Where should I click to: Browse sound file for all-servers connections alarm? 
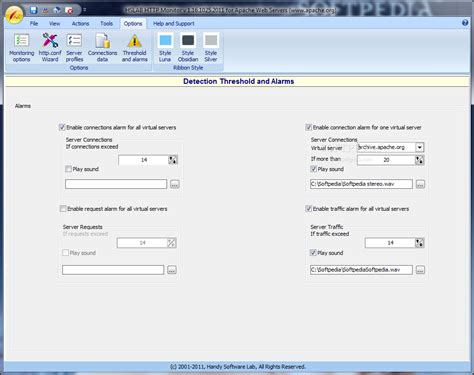pyautogui.click(x=175, y=184)
